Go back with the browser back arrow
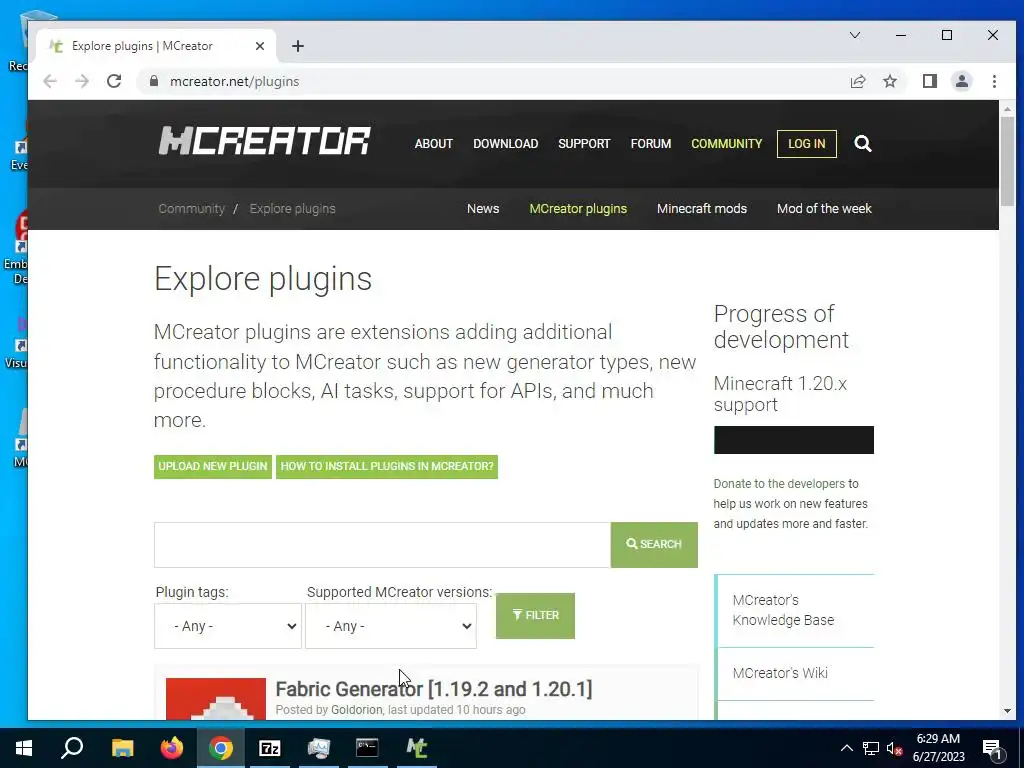Image resolution: width=1024 pixels, height=768 pixels. [50, 81]
